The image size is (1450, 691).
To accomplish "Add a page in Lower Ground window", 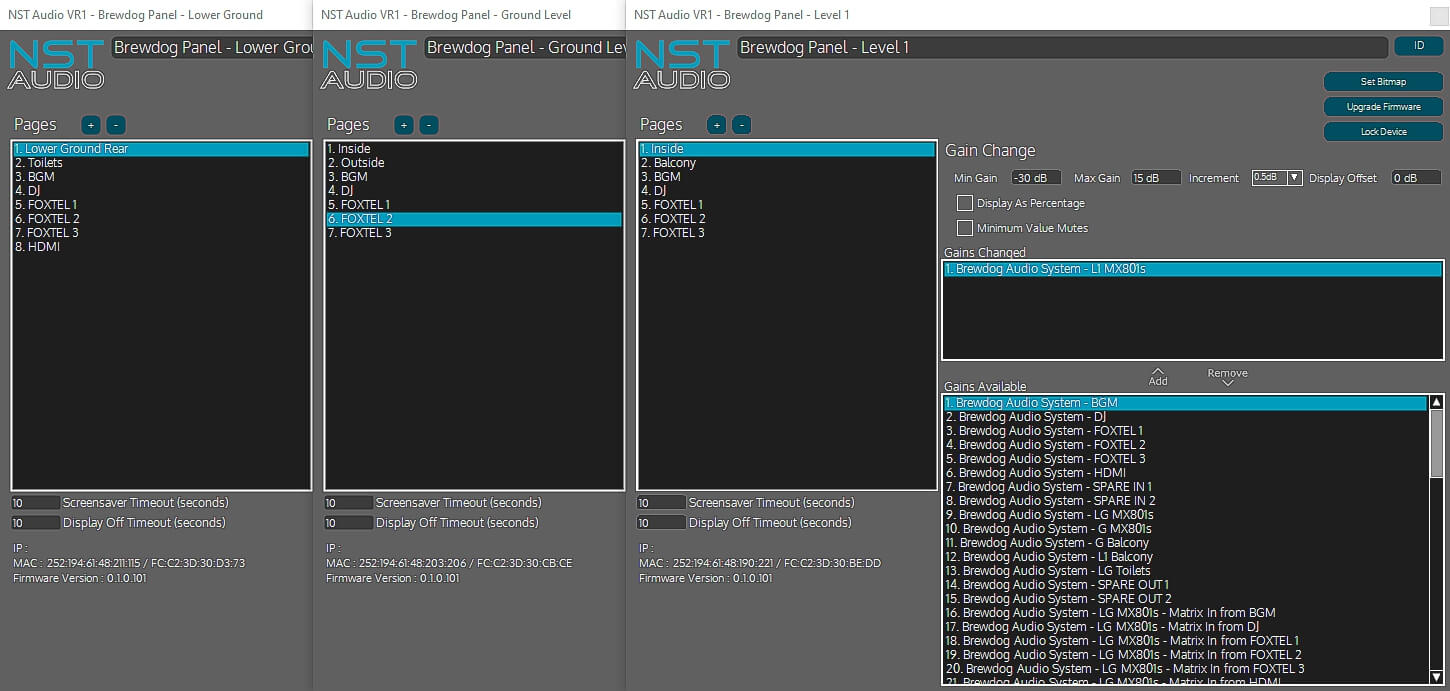I will (x=91, y=125).
